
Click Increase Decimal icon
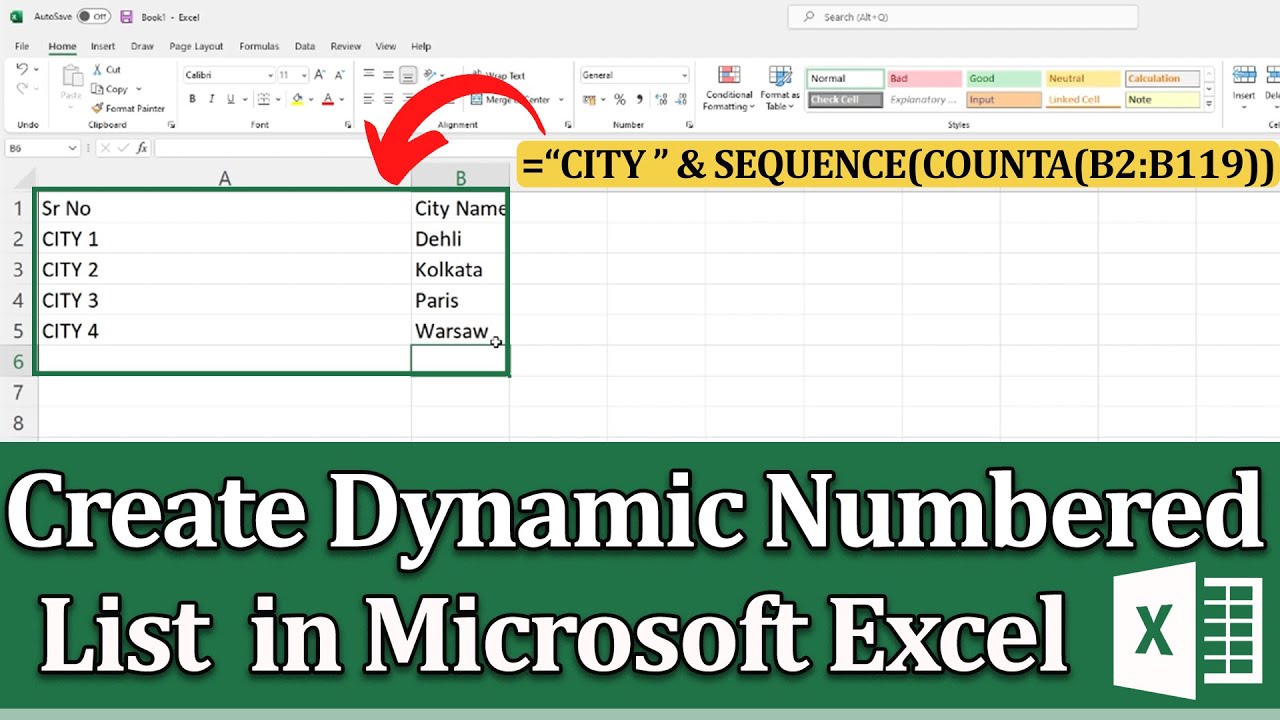pos(660,99)
